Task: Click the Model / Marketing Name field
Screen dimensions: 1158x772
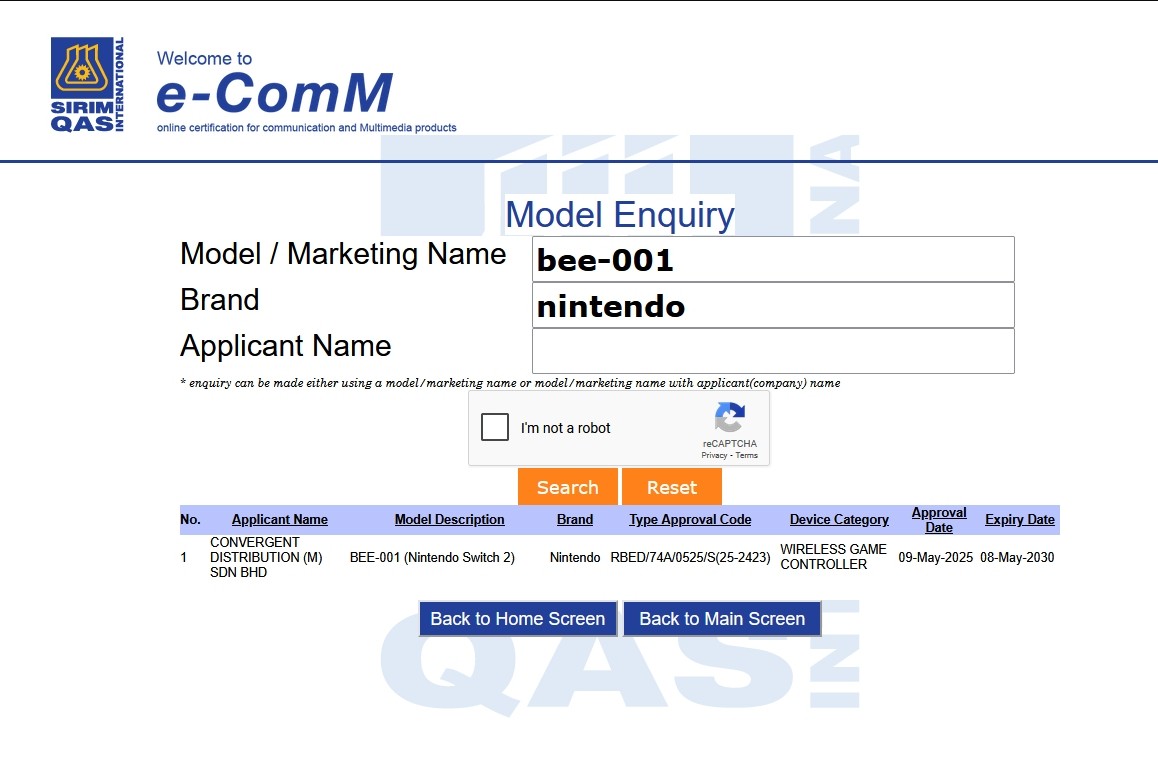Action: [772, 260]
